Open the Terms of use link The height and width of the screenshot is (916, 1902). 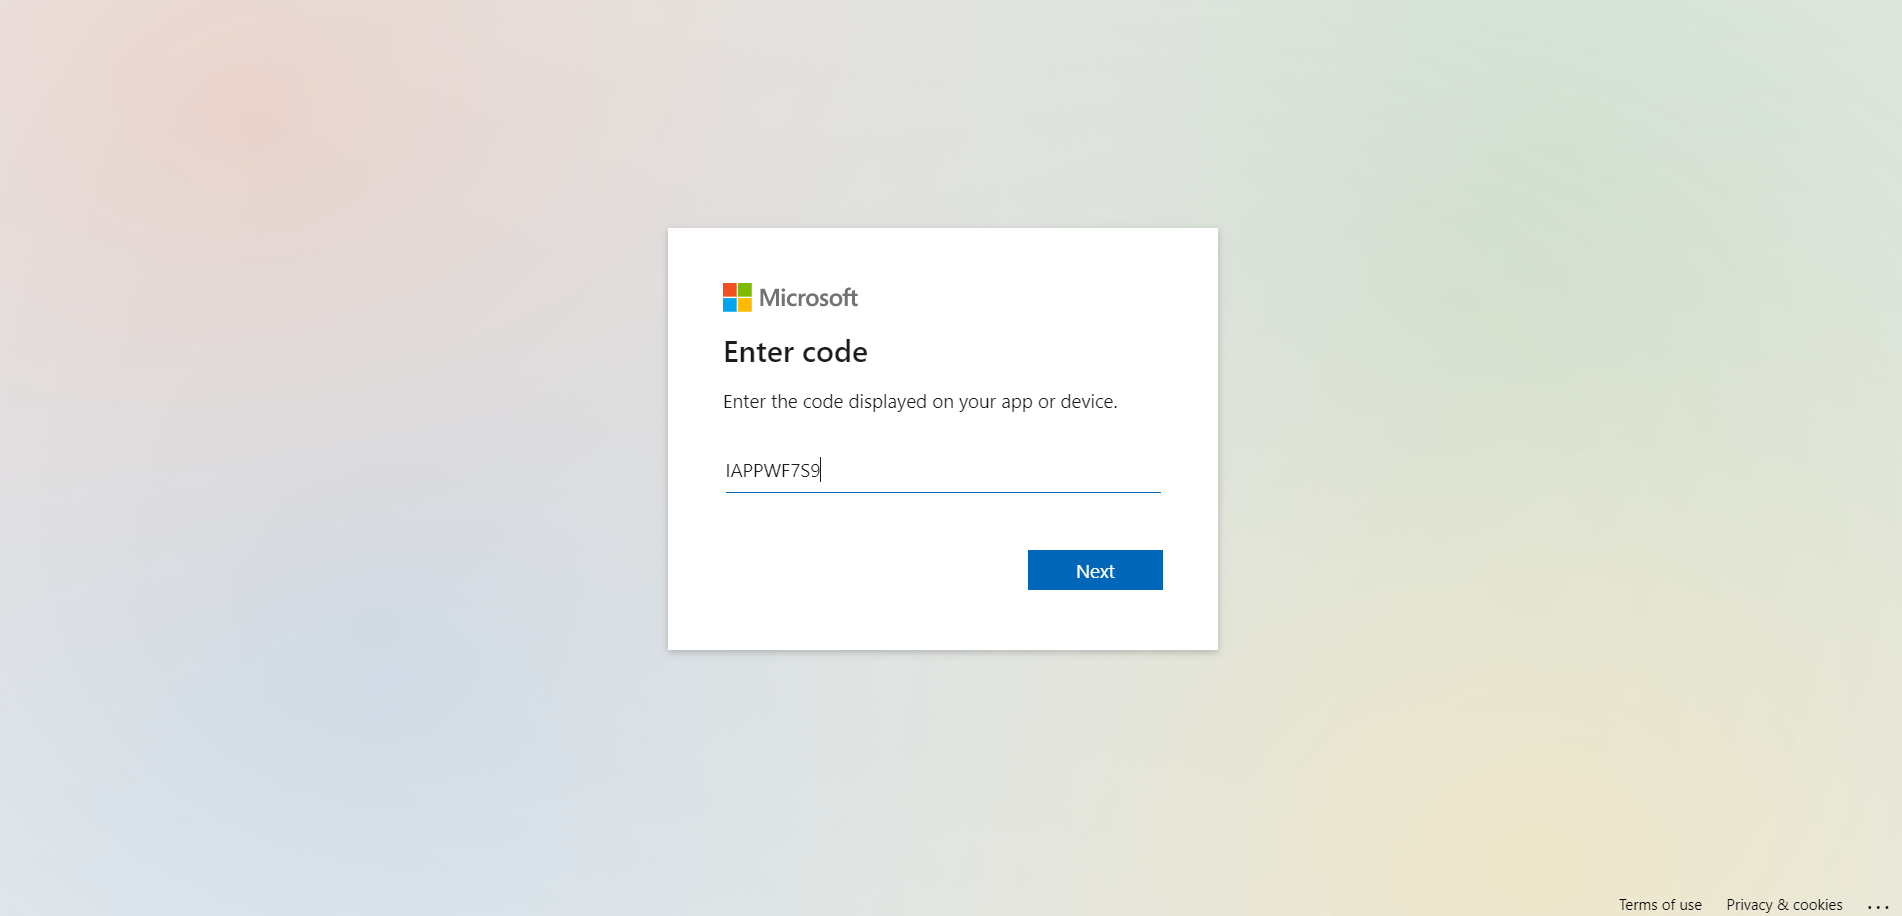click(1660, 905)
